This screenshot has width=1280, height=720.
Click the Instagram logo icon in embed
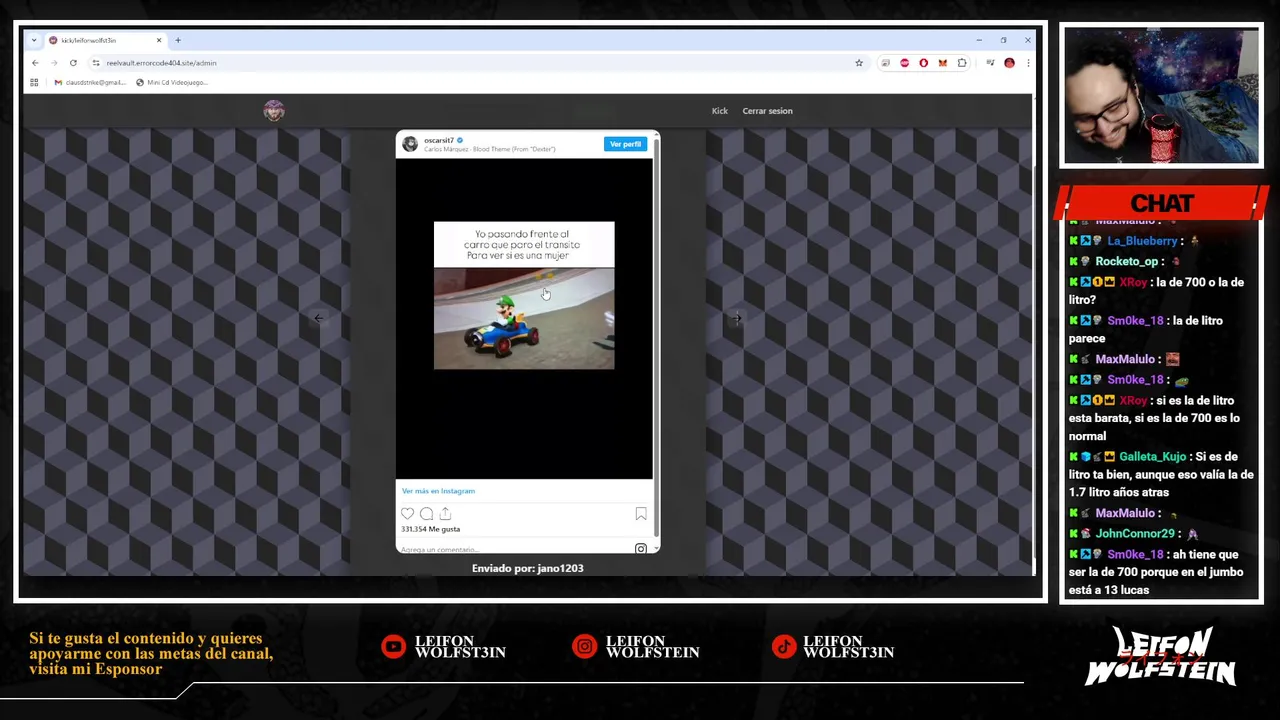coord(640,548)
